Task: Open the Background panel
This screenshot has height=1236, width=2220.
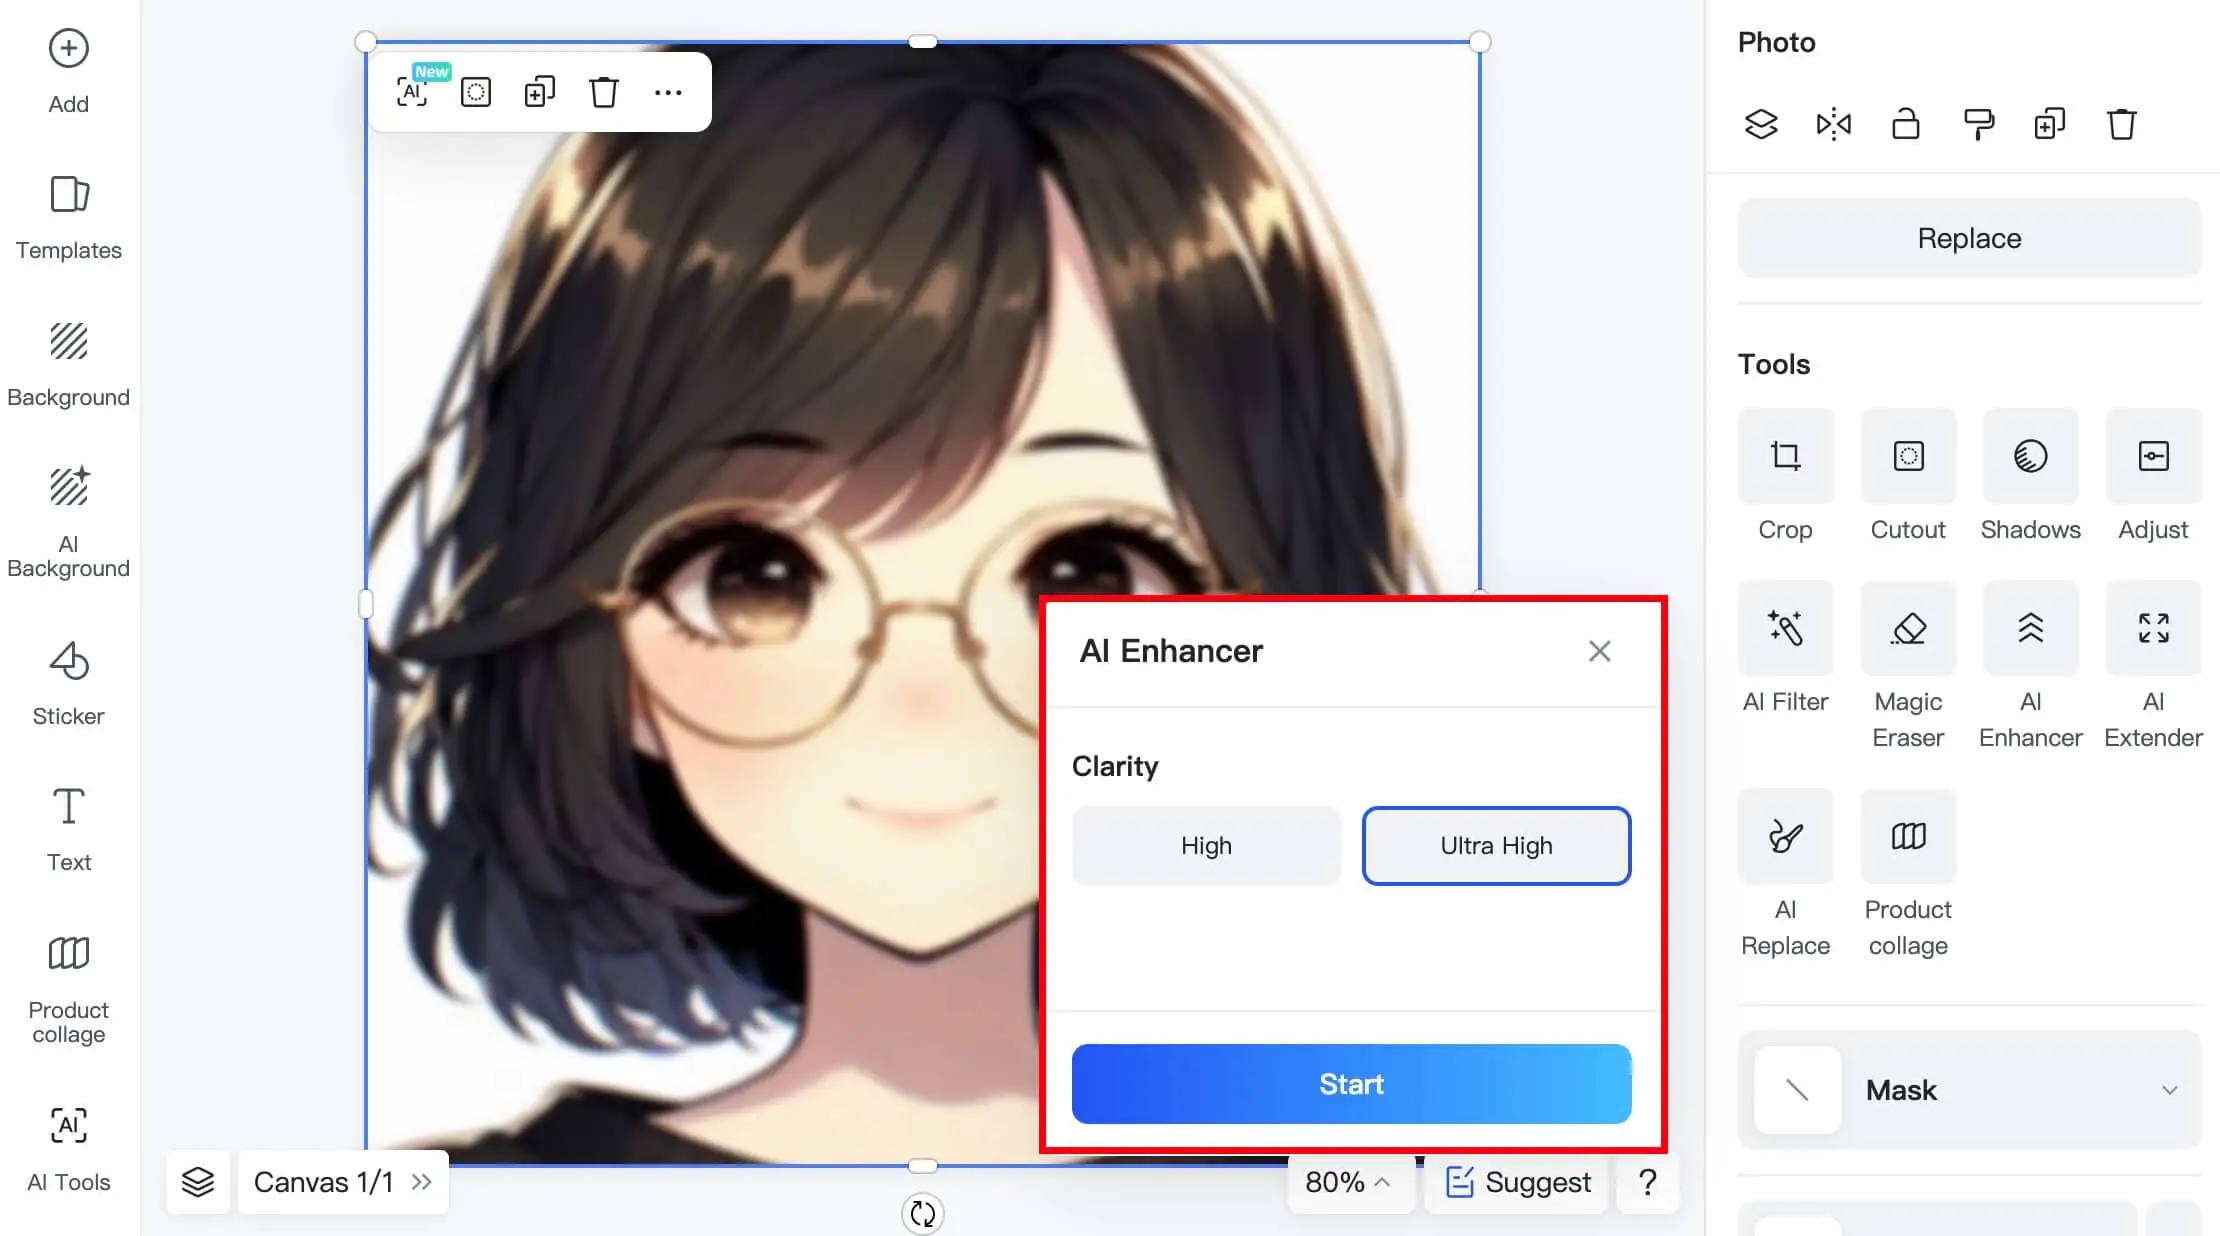Action: click(67, 361)
